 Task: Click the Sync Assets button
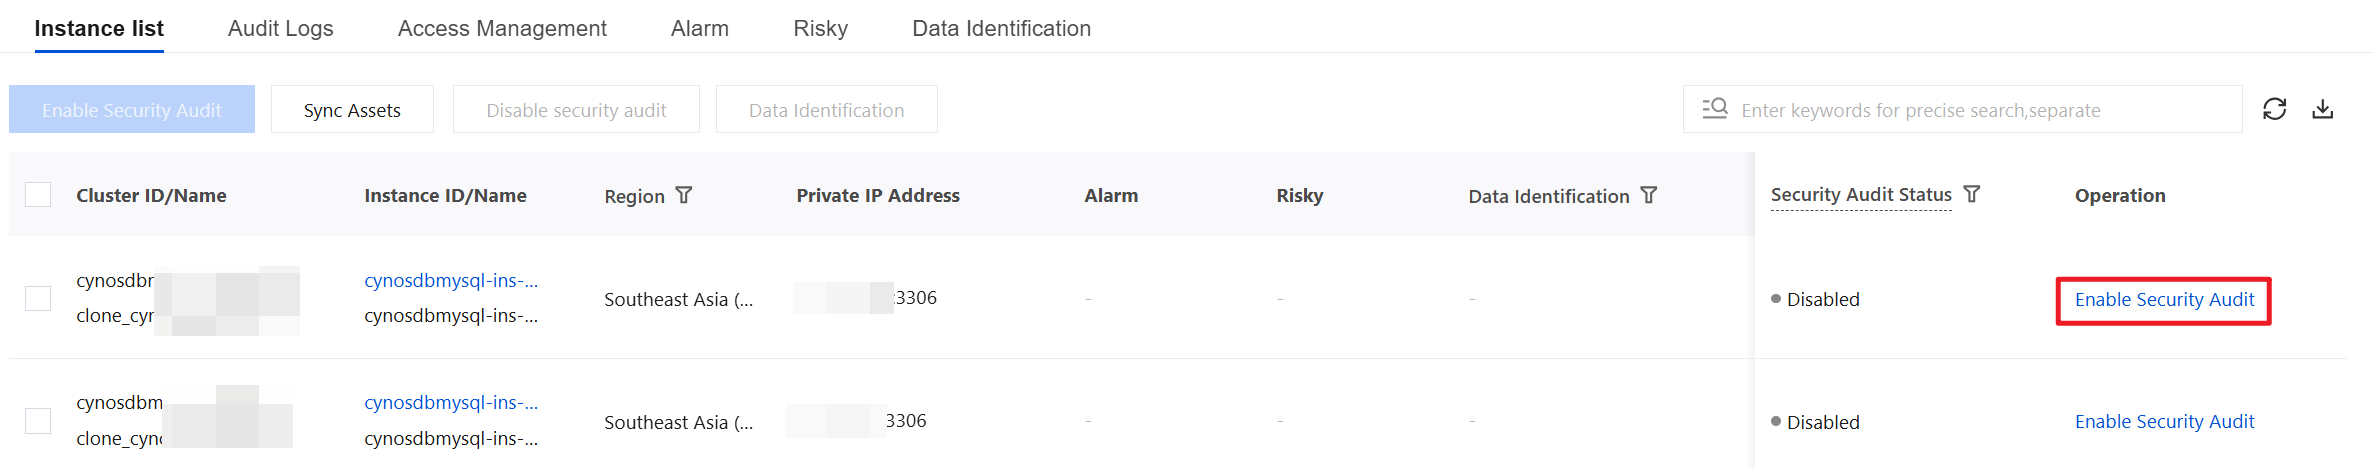[x=352, y=109]
